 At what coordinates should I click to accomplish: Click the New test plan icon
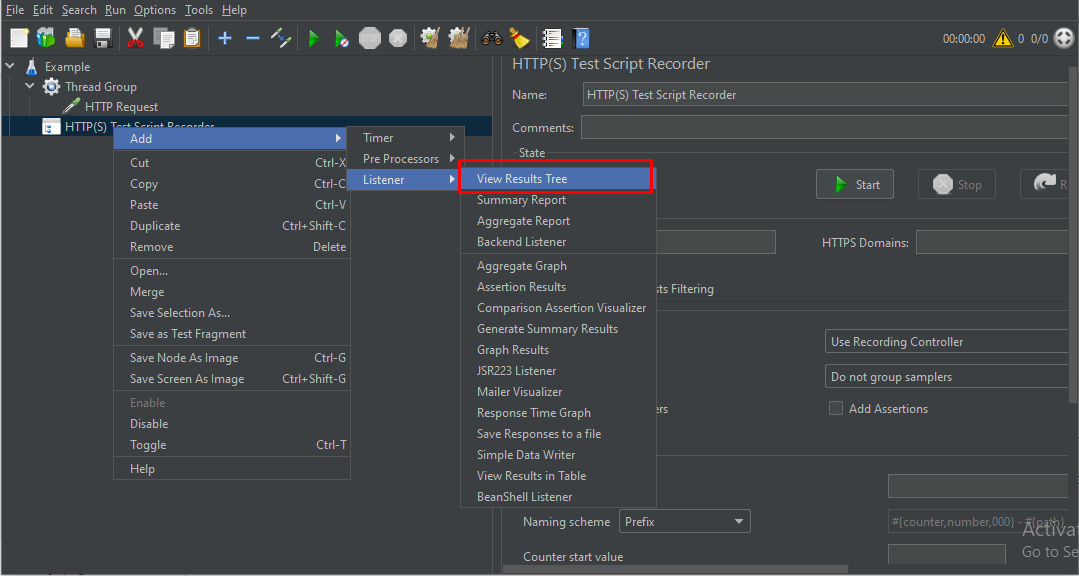[19, 38]
